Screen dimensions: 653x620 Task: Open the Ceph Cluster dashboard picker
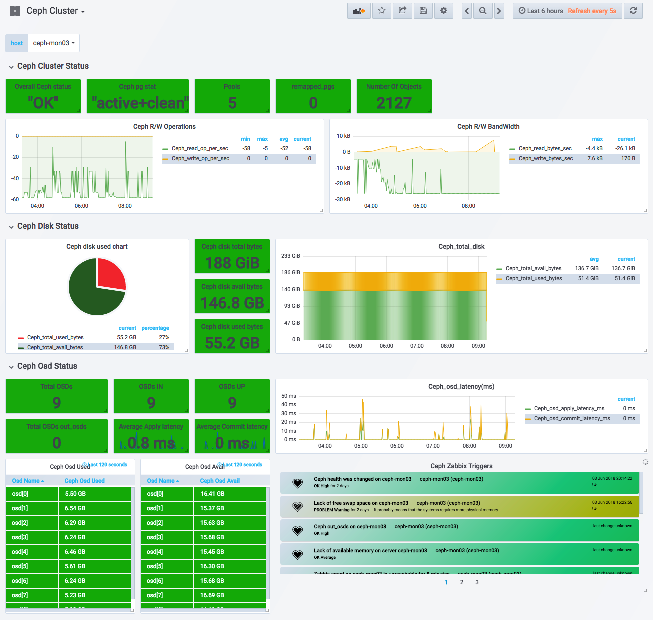tap(55, 11)
